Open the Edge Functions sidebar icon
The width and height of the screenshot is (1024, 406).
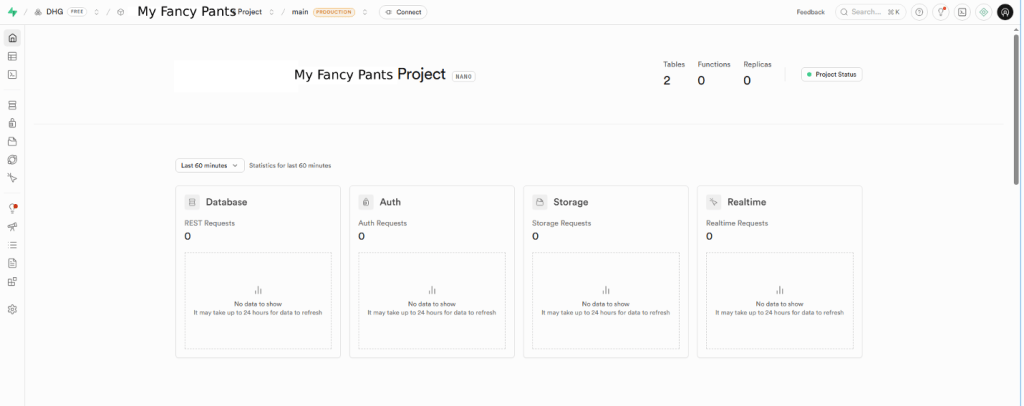[12, 159]
